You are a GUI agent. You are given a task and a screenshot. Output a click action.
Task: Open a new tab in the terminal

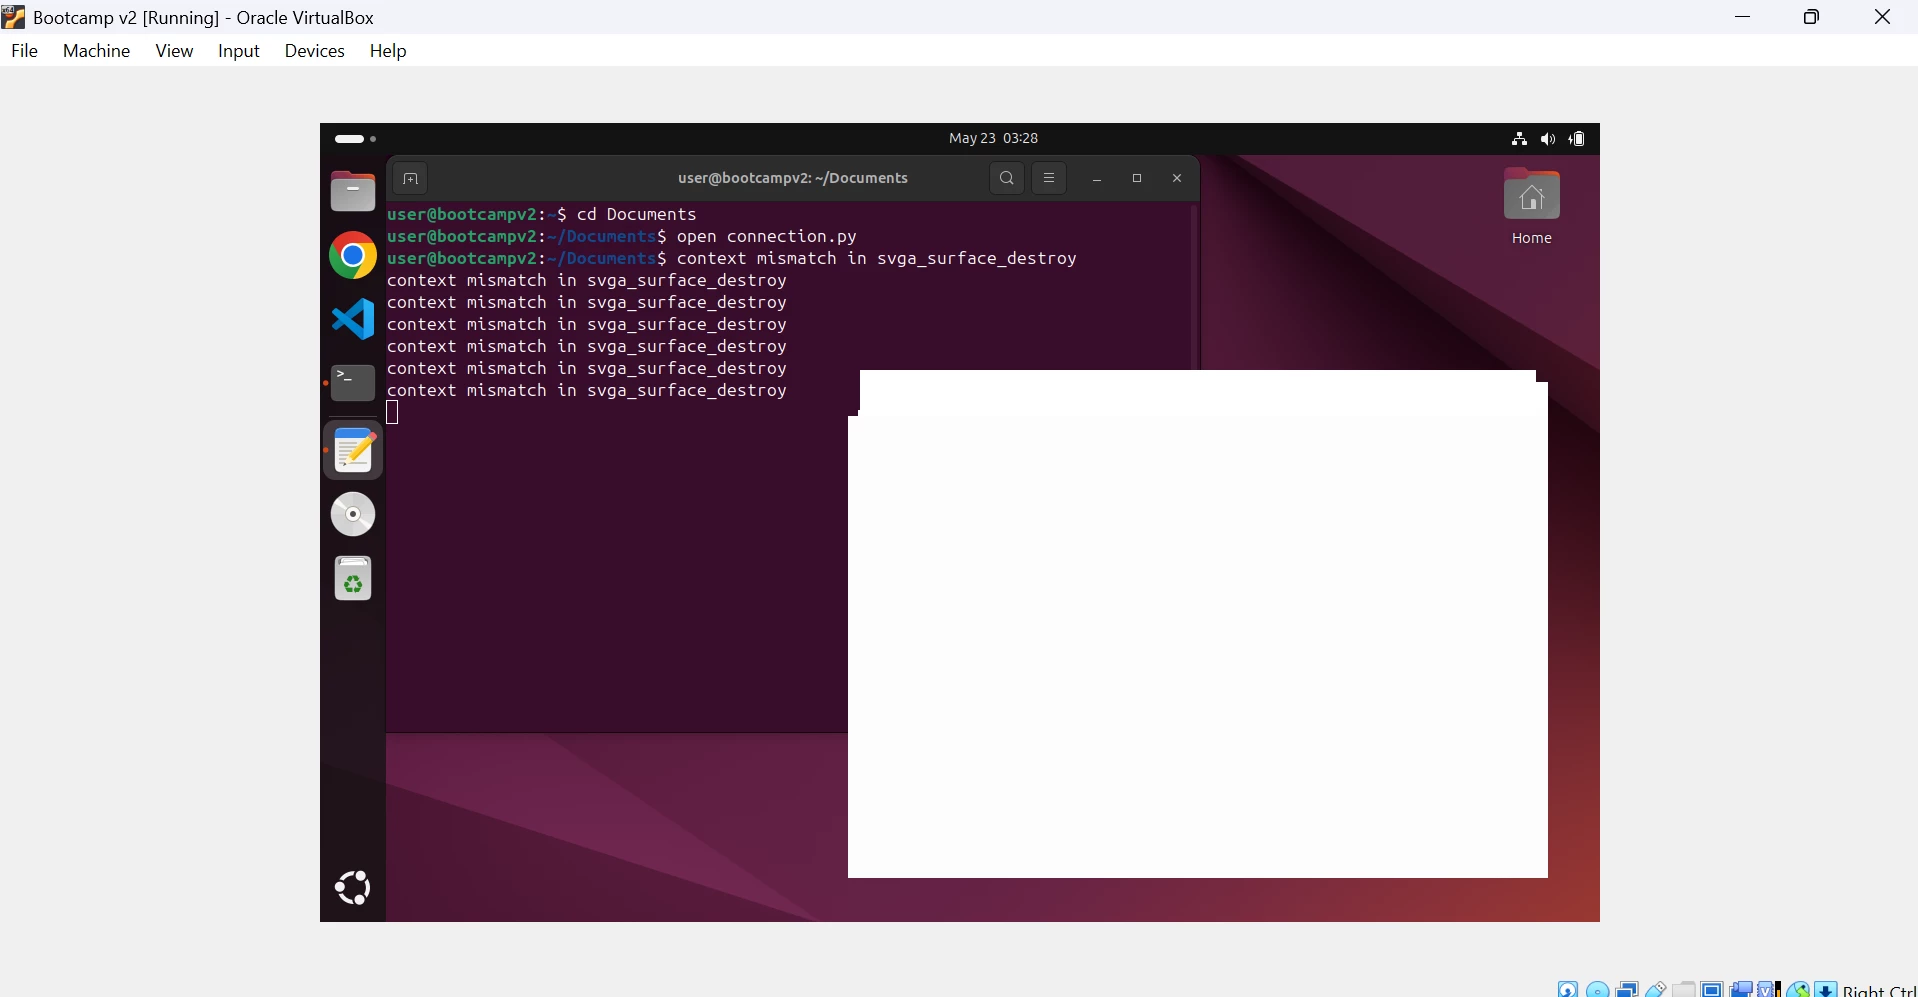(x=410, y=179)
